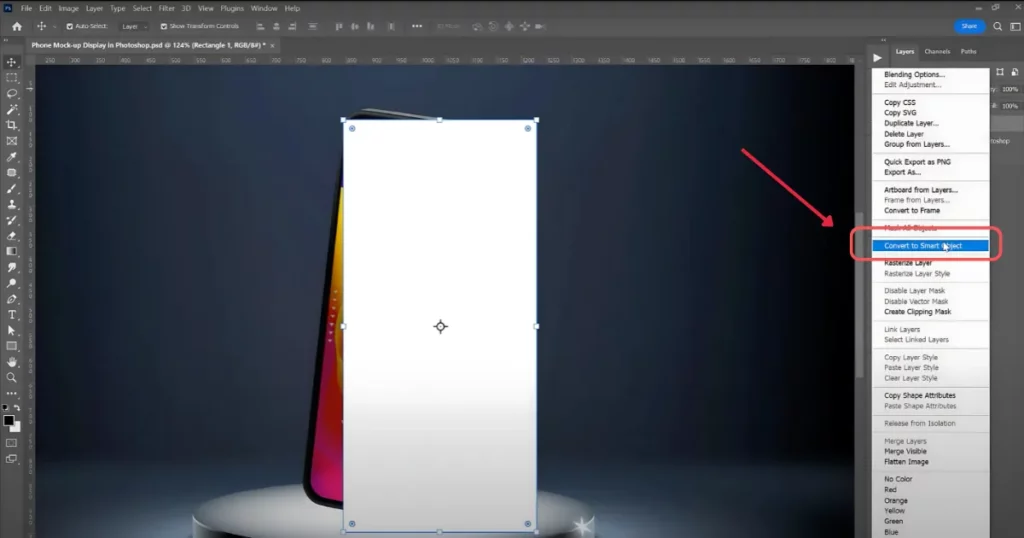Select the Lasso tool
1024x538 pixels.
point(12,93)
